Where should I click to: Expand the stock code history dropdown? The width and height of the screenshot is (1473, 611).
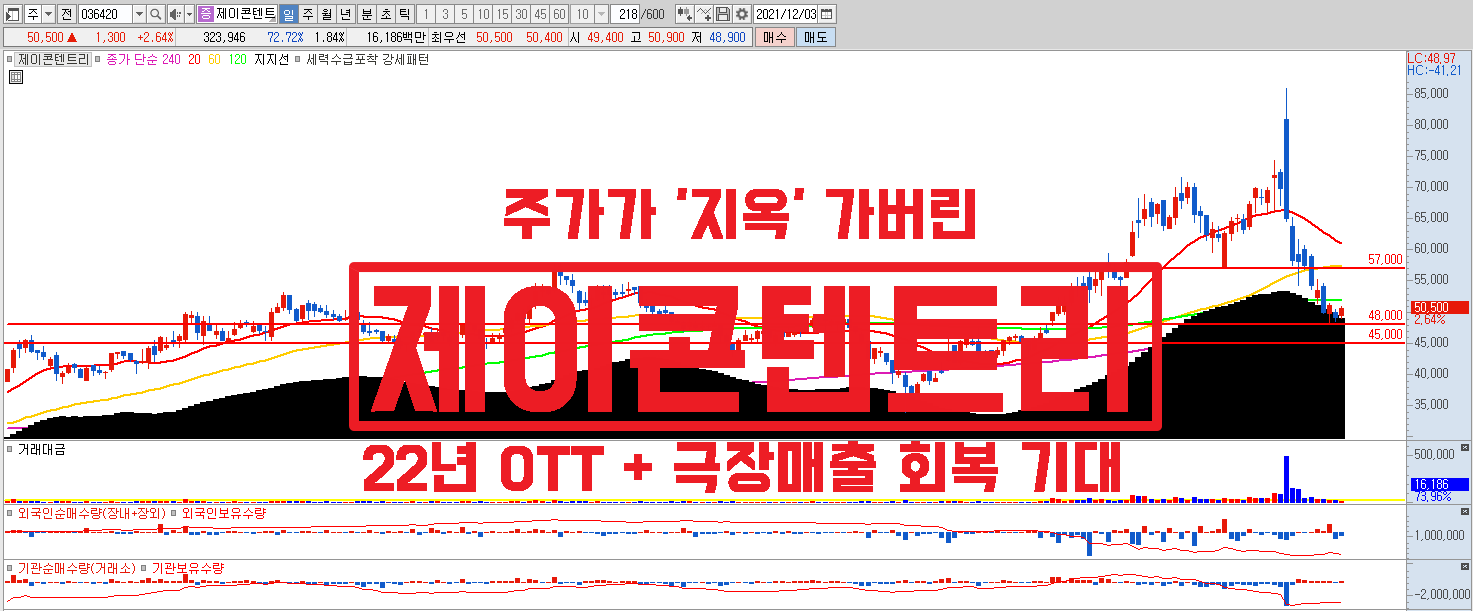click(139, 14)
